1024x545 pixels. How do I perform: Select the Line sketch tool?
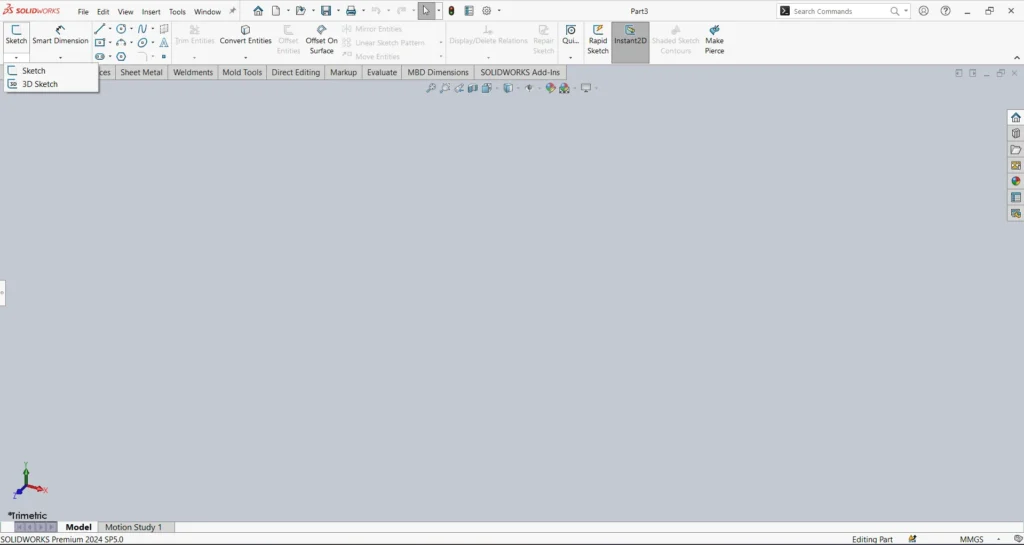pos(100,29)
